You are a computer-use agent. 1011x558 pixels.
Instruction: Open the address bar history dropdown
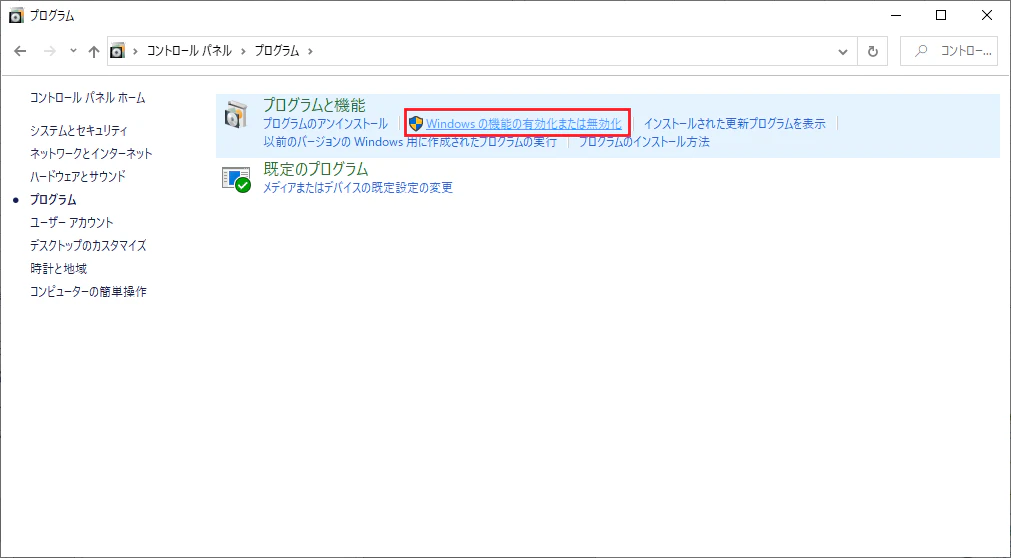pos(843,52)
